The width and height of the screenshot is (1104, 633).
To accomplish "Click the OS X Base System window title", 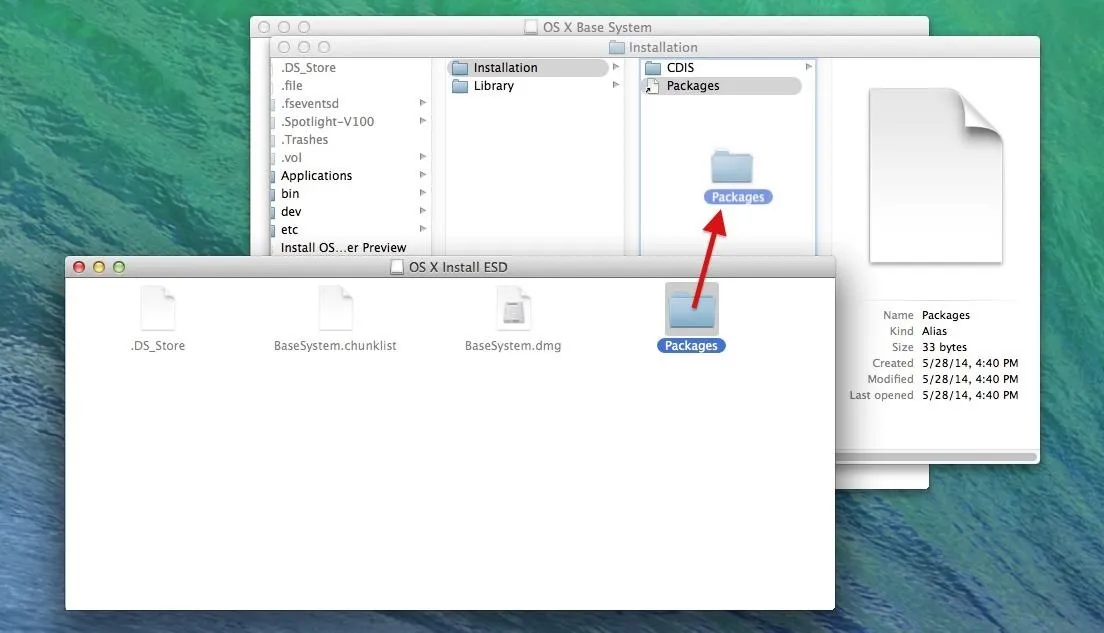I will click(x=597, y=27).
